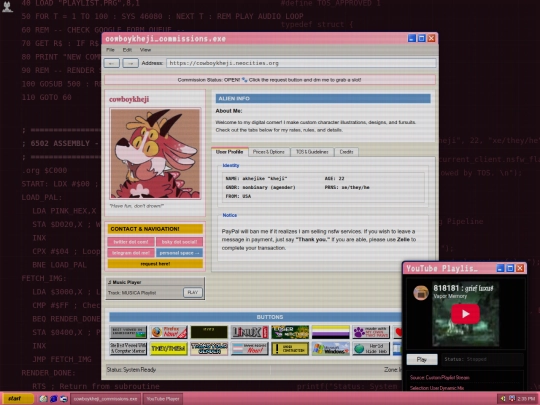This screenshot has width=540, height=405.
Task: Click the dark olive badge in first row
Action: coord(209,332)
